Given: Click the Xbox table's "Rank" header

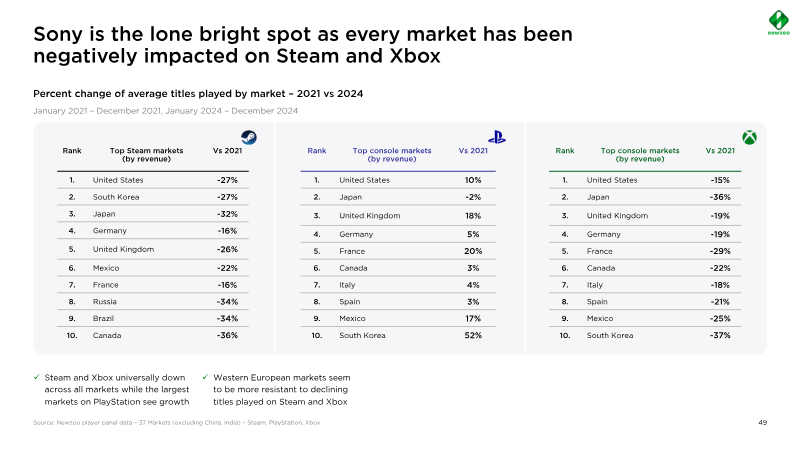Looking at the screenshot, I should click(x=564, y=150).
